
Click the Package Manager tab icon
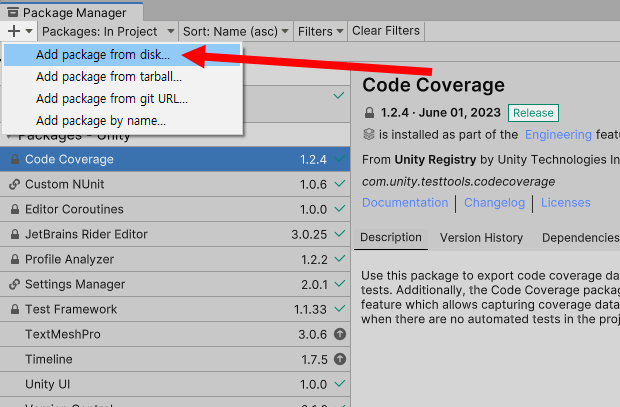point(13,12)
